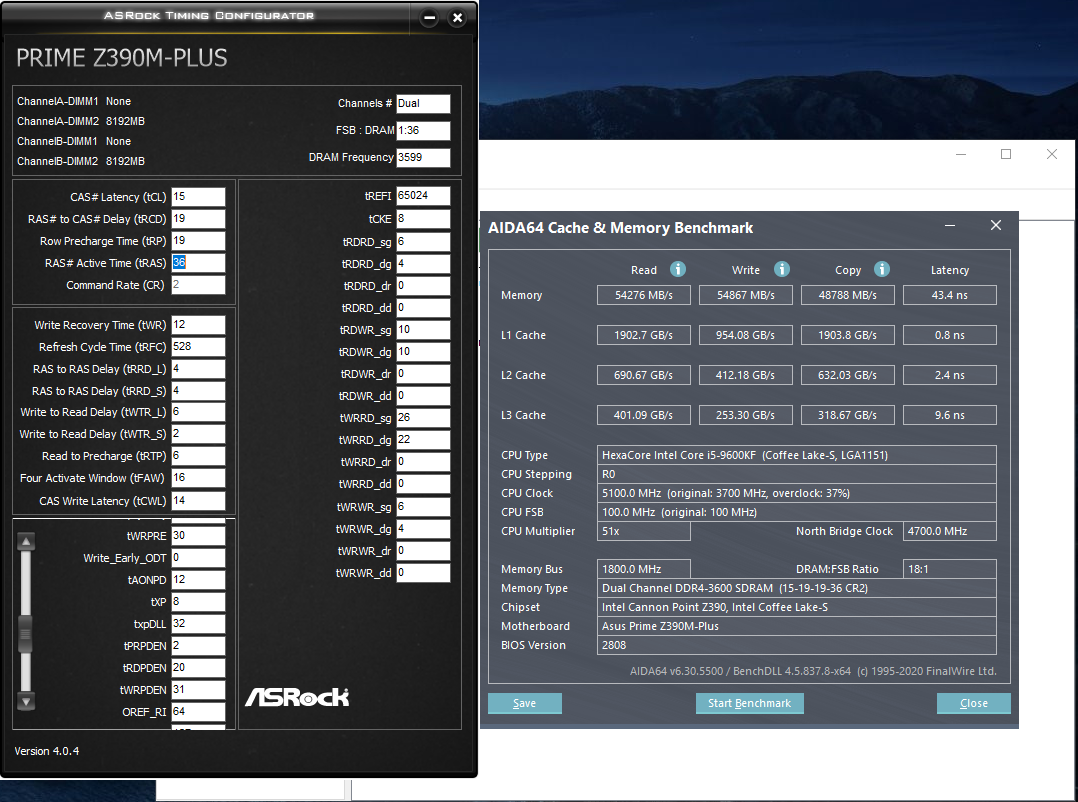Click the tRRD_S value field
This screenshot has height=802, width=1078.
198,390
